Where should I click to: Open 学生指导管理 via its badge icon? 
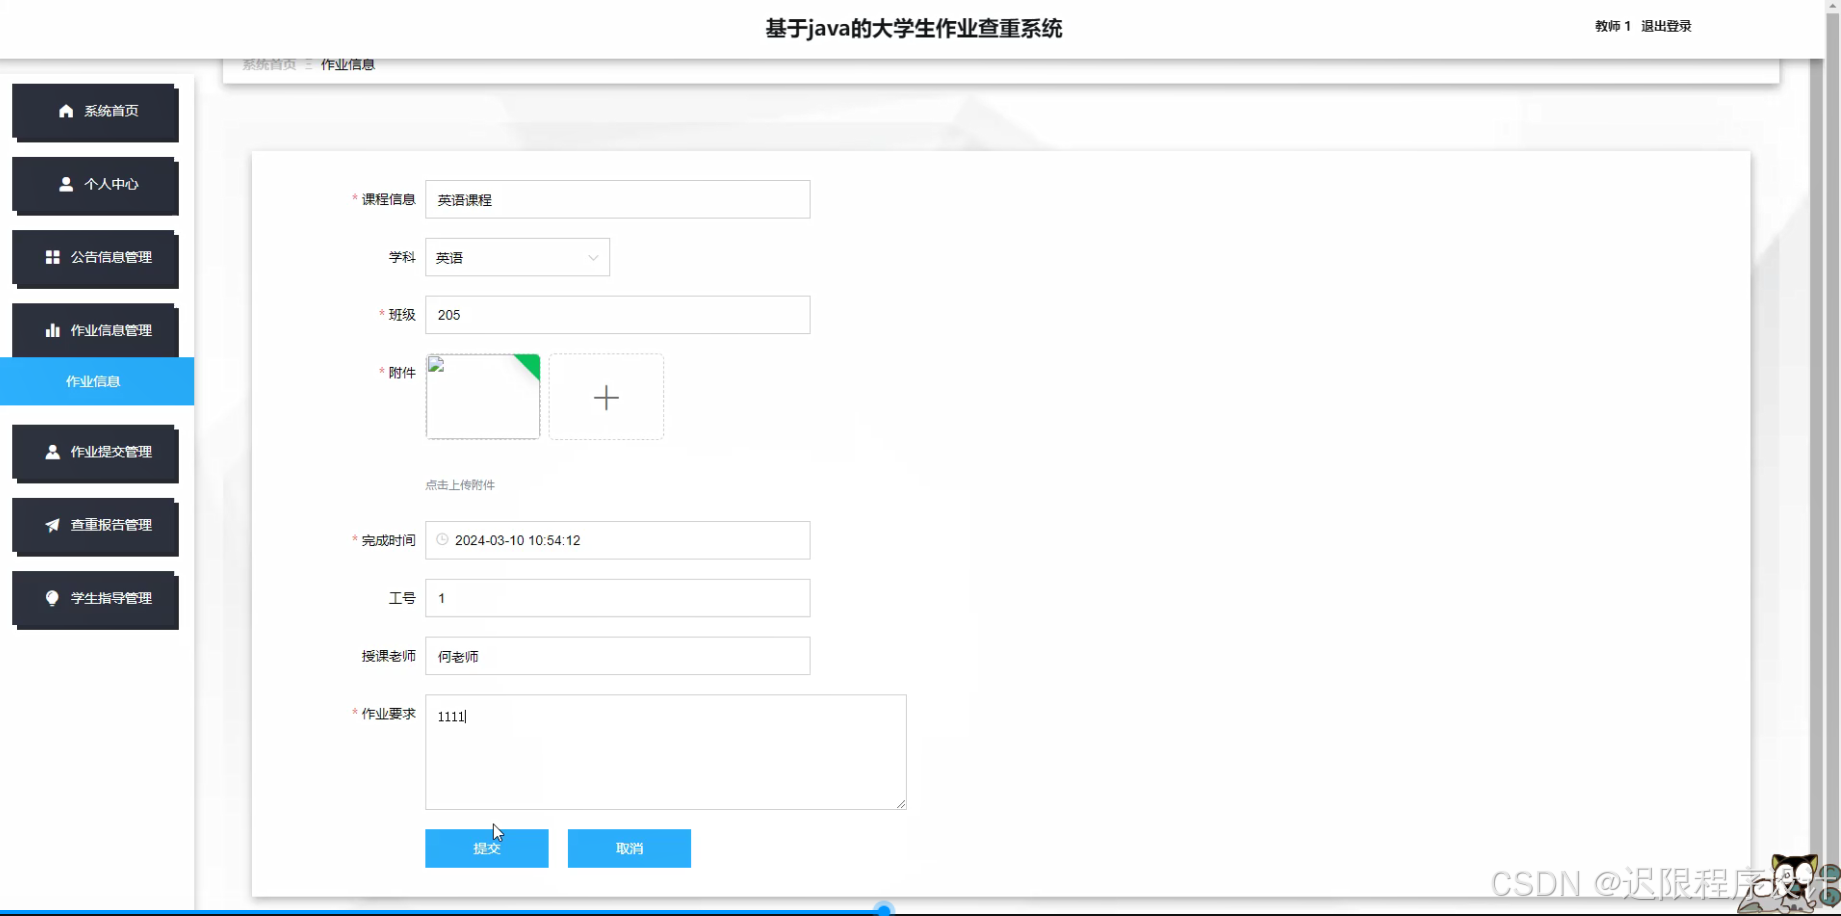[52, 598]
